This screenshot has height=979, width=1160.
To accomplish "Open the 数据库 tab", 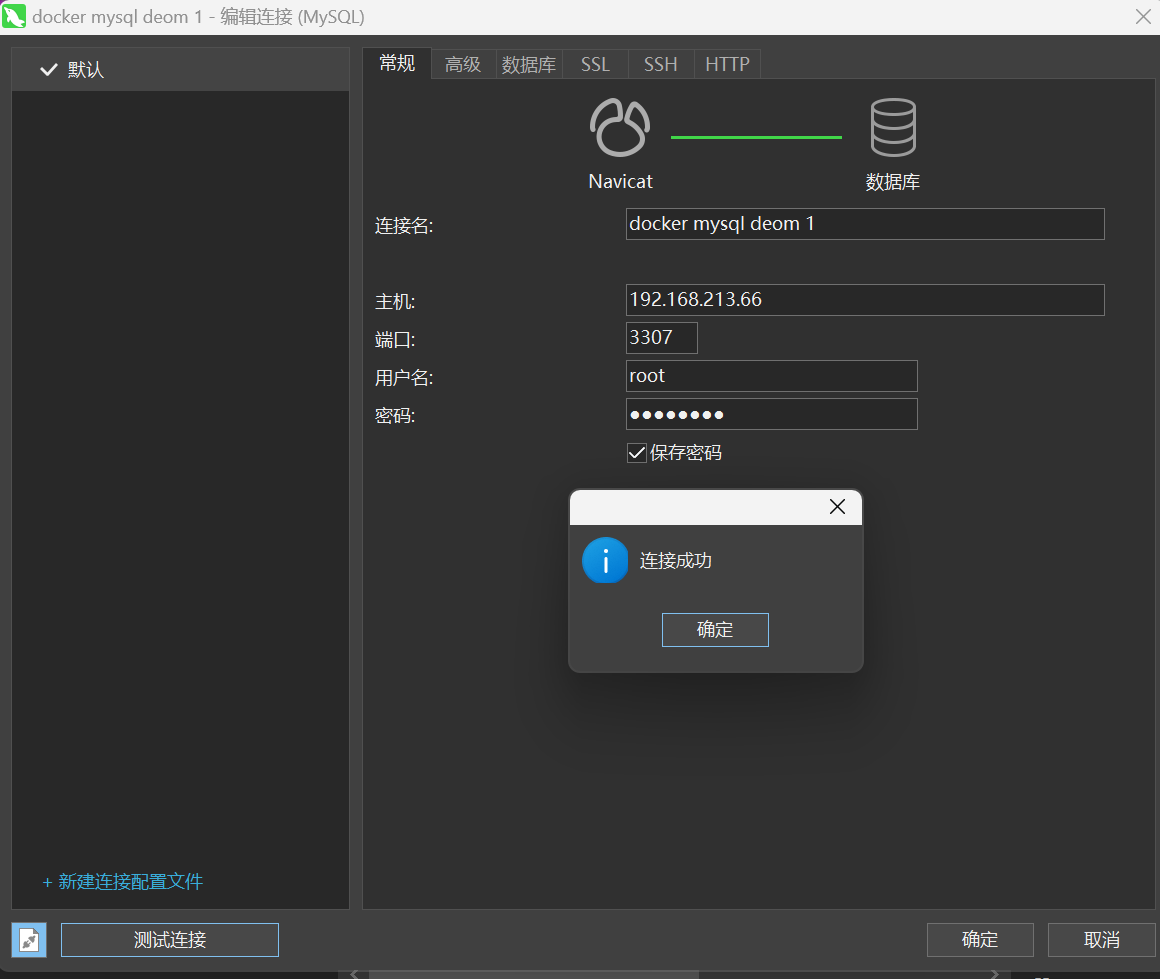I will 529,64.
